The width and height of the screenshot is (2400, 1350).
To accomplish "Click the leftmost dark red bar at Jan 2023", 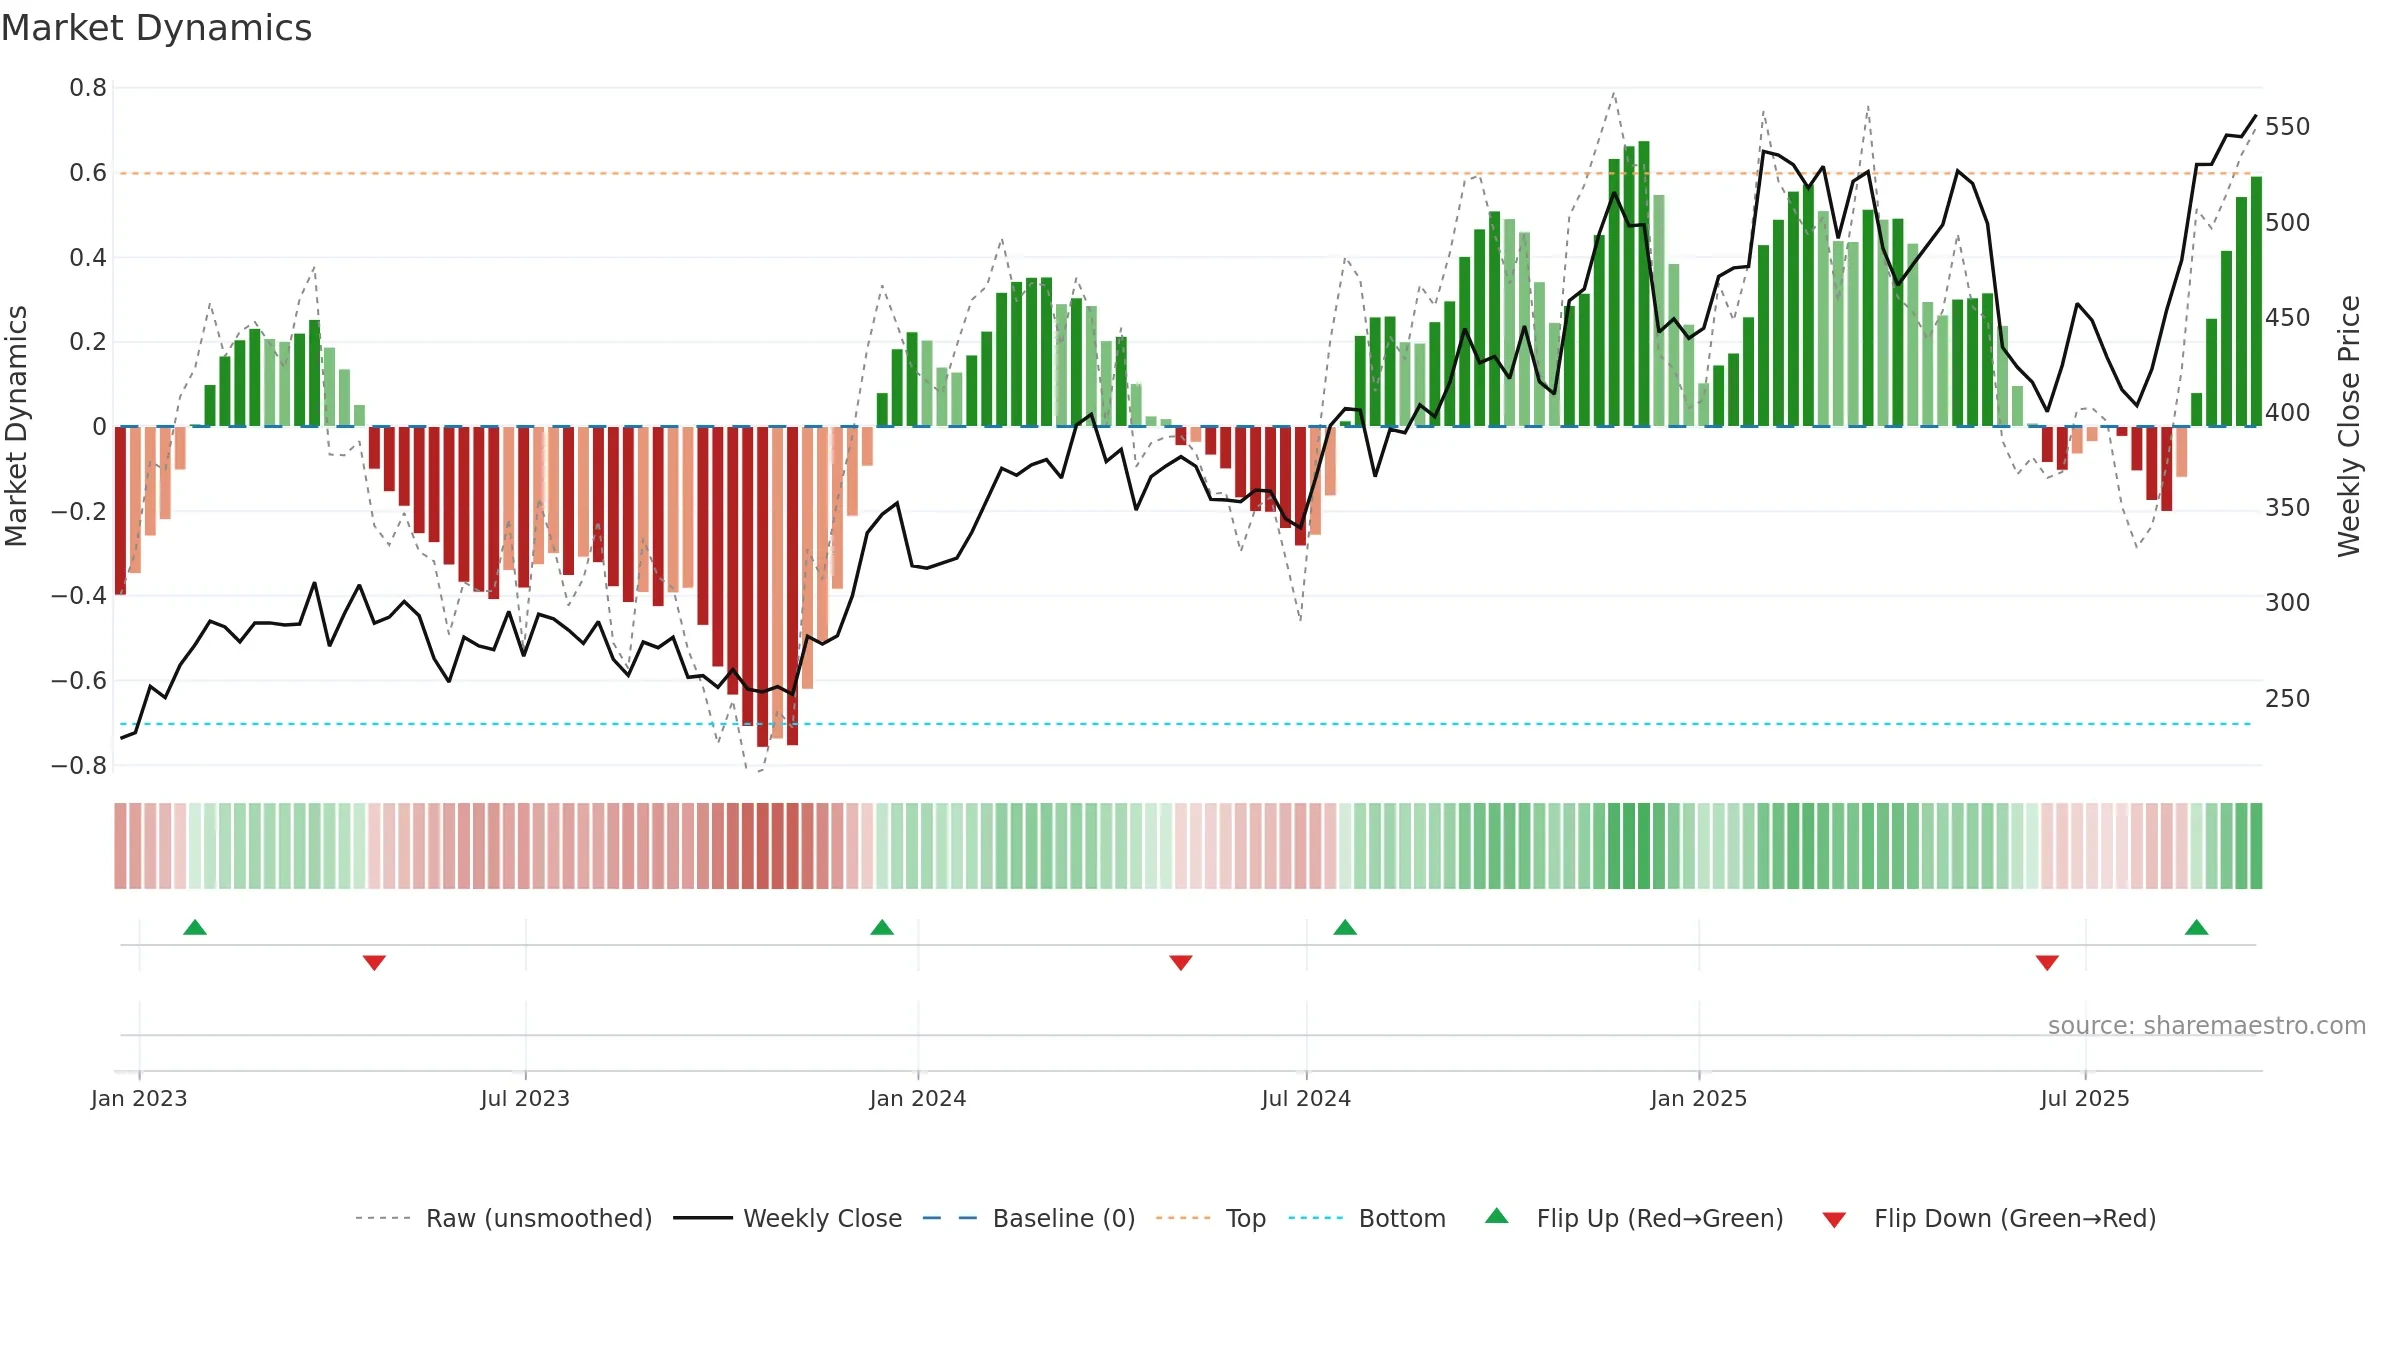I will point(120,510).
